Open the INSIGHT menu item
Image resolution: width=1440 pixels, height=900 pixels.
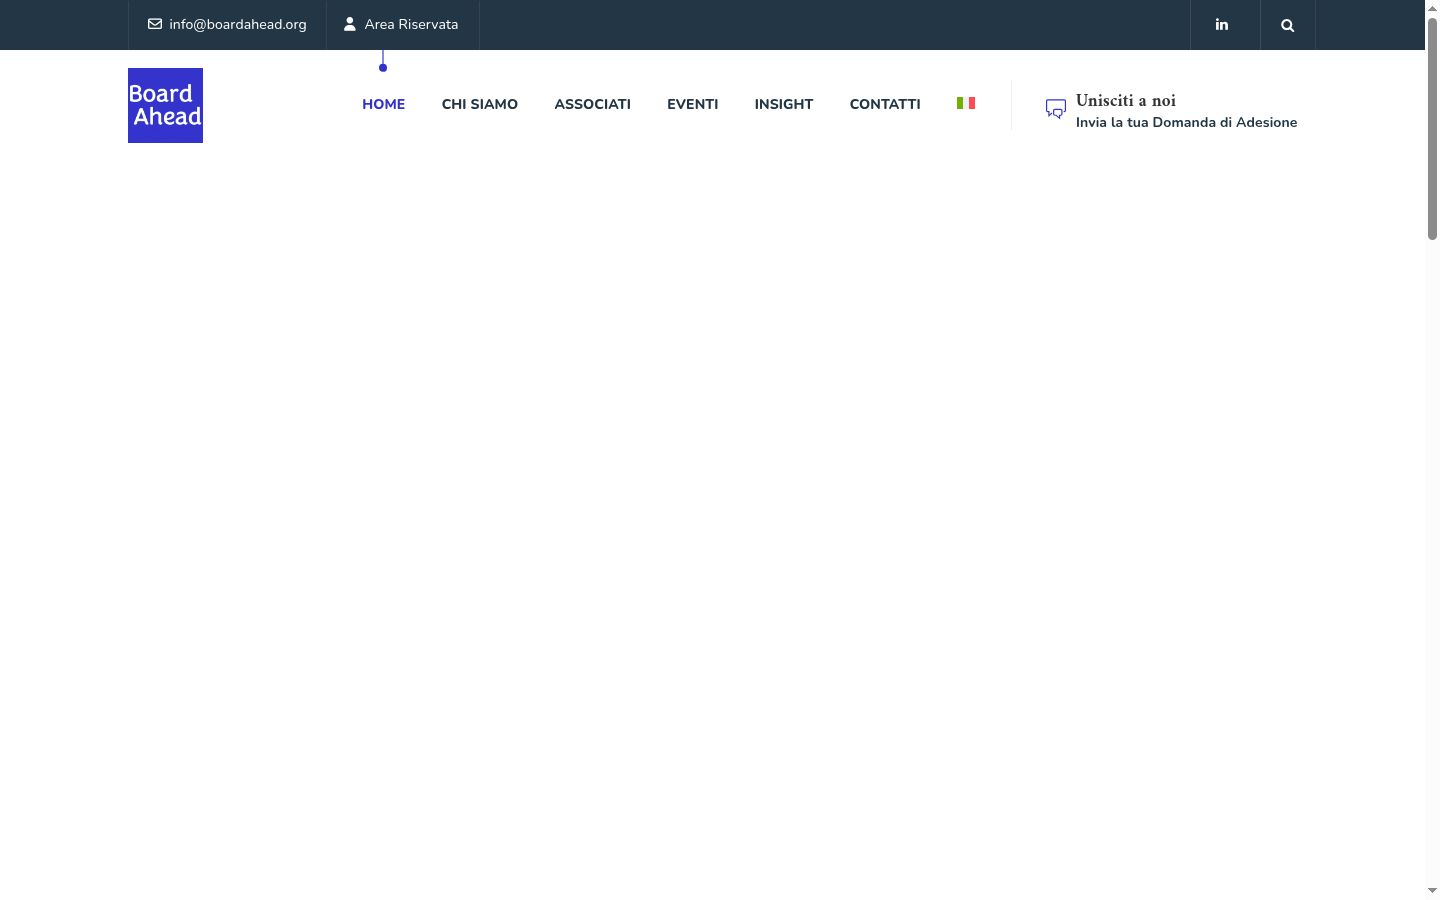[x=784, y=104]
